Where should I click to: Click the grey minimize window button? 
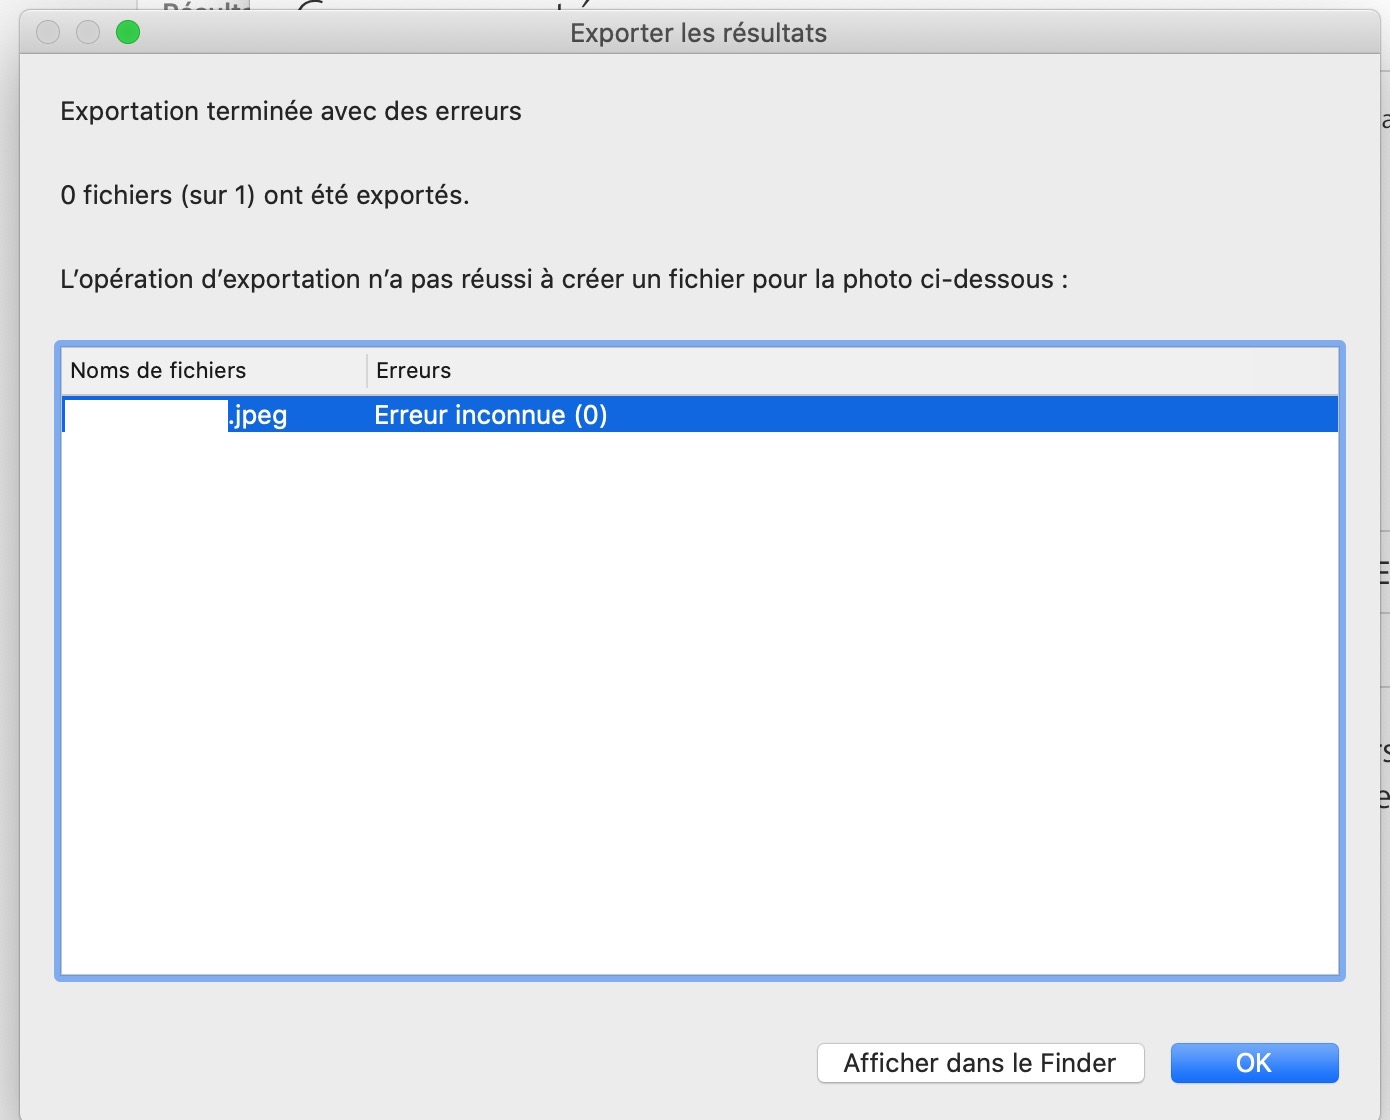88,33
